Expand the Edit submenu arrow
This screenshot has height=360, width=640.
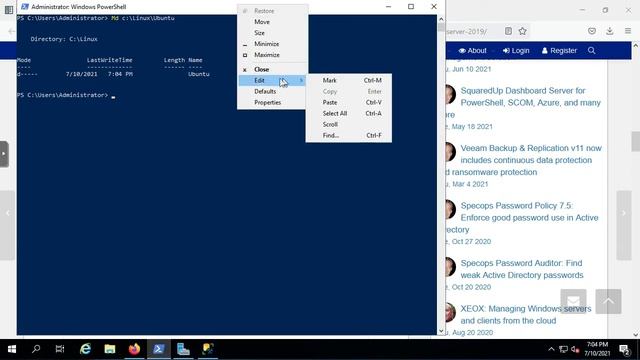[x=301, y=80]
